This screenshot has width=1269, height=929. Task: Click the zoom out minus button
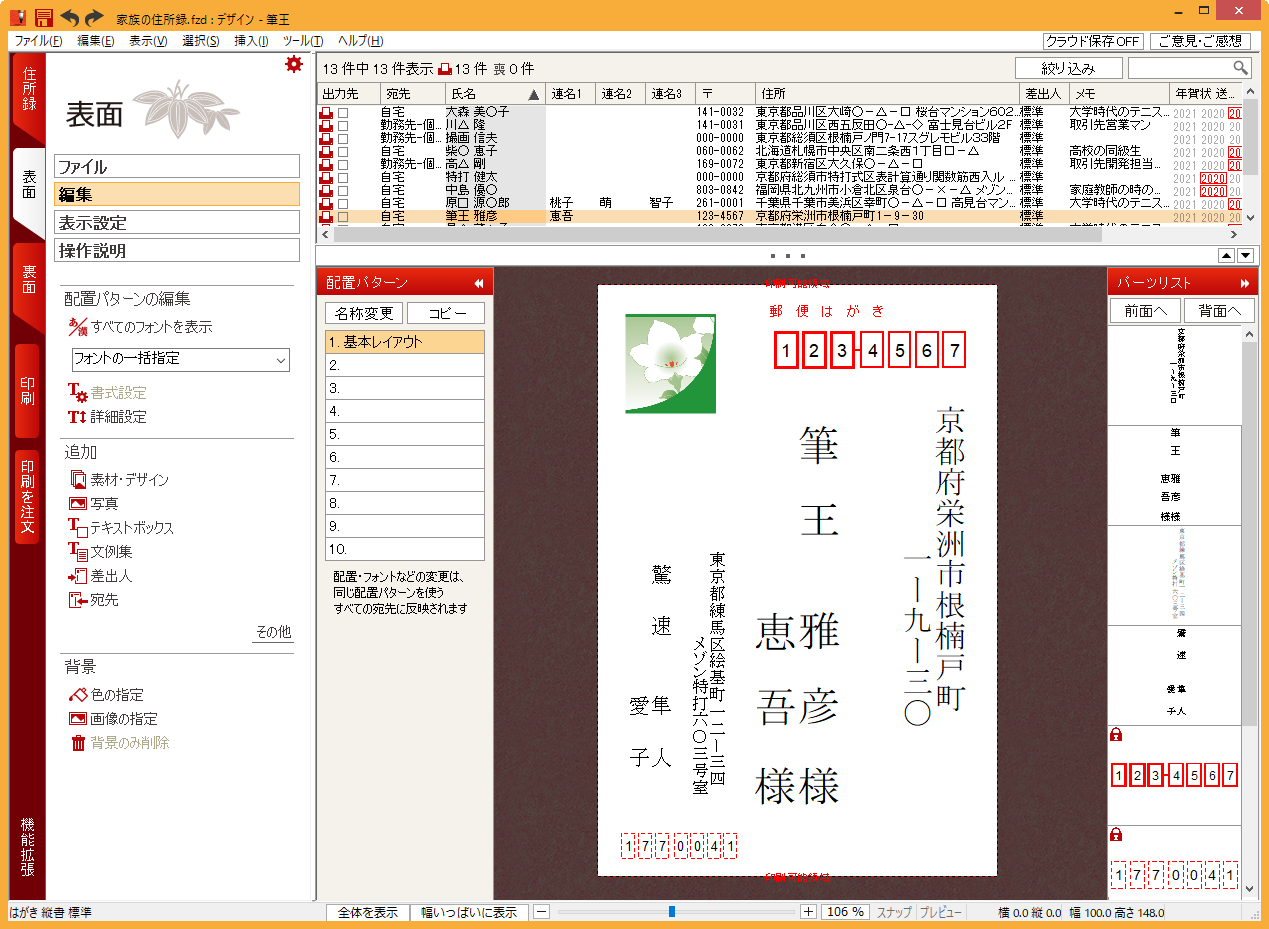pyautogui.click(x=541, y=912)
